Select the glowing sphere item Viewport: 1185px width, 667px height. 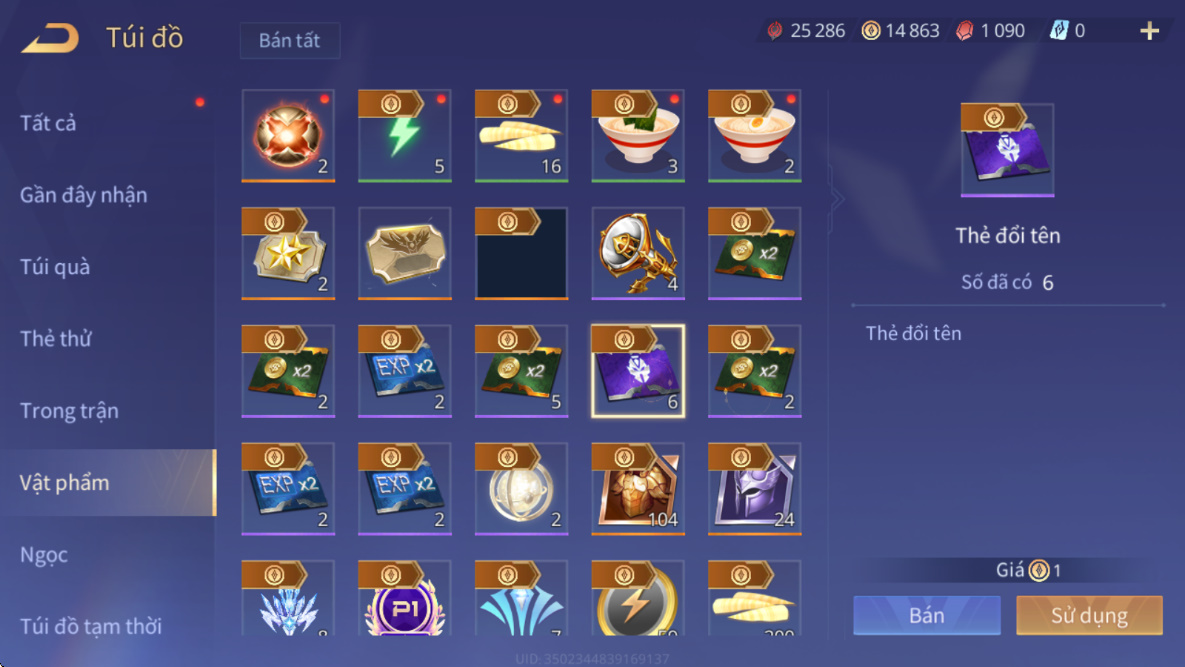click(521, 489)
